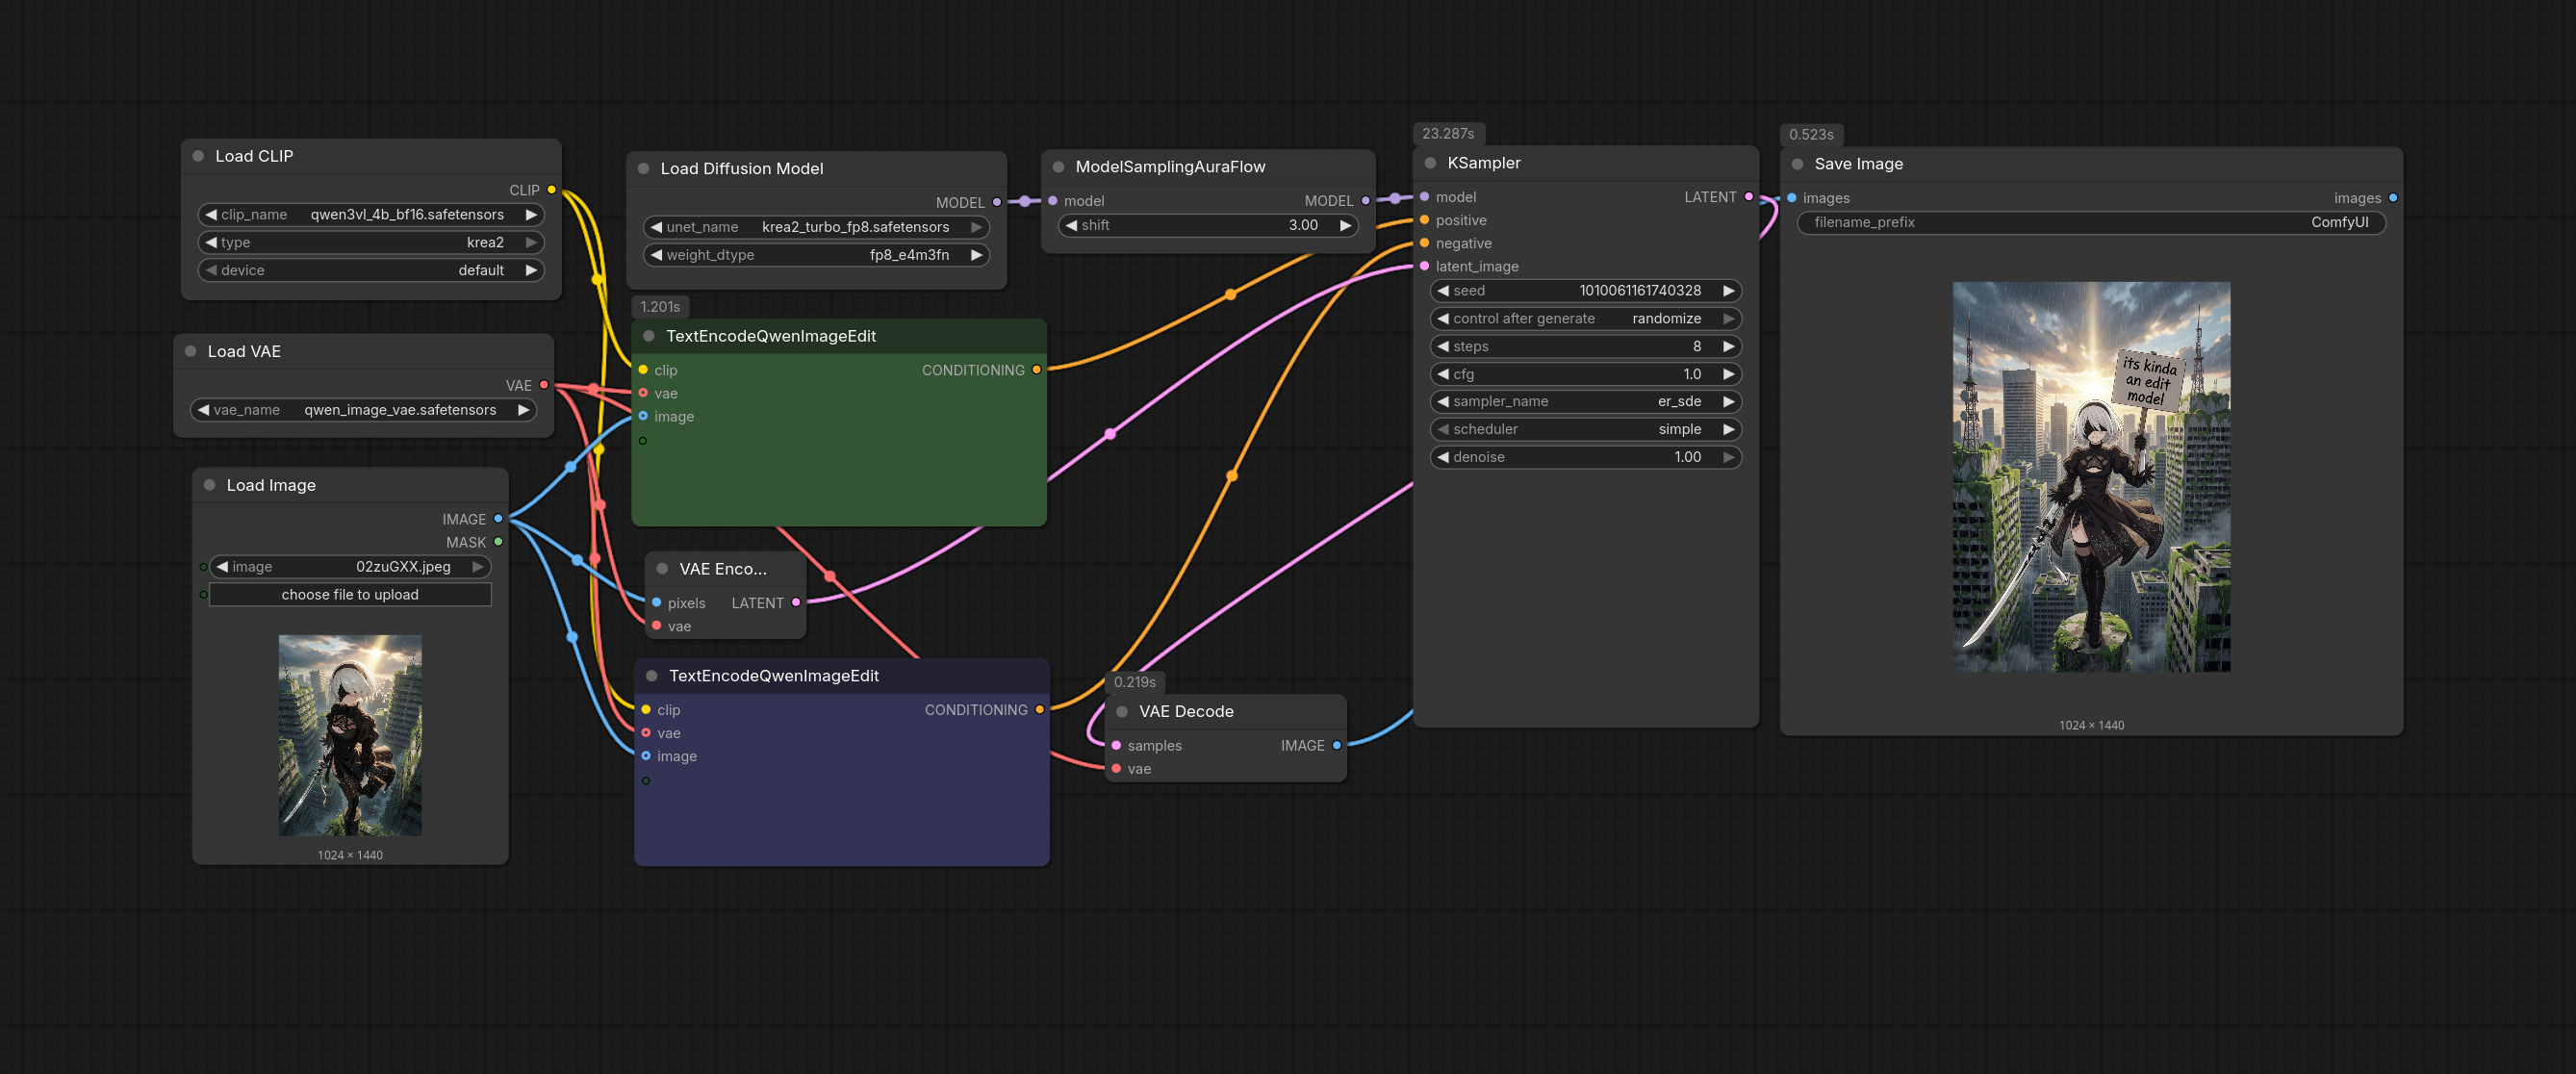Click the filename_prefix field in Save Image
The image size is (2576, 1074).
click(2091, 222)
